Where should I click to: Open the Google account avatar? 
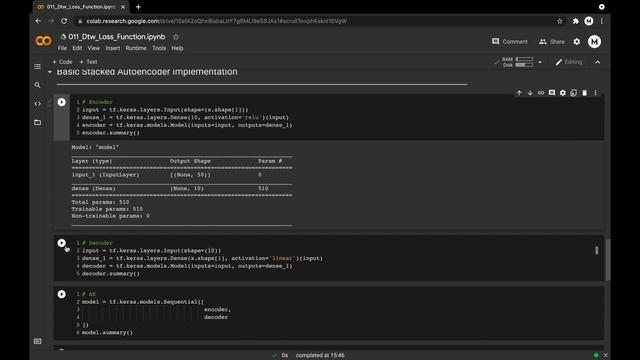594,42
